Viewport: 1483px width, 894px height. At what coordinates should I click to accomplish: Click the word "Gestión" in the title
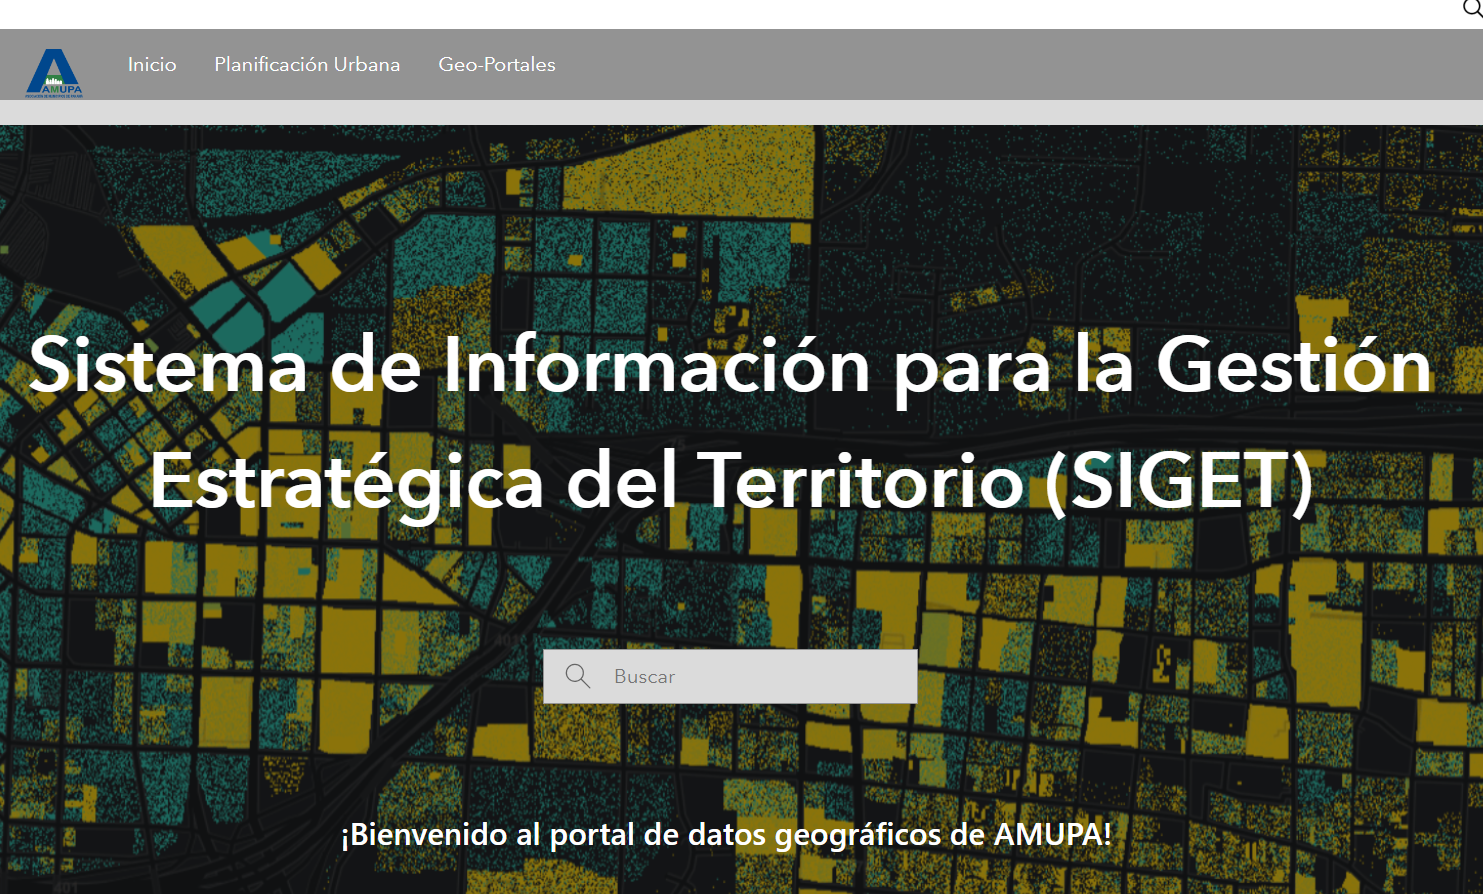tap(1294, 366)
